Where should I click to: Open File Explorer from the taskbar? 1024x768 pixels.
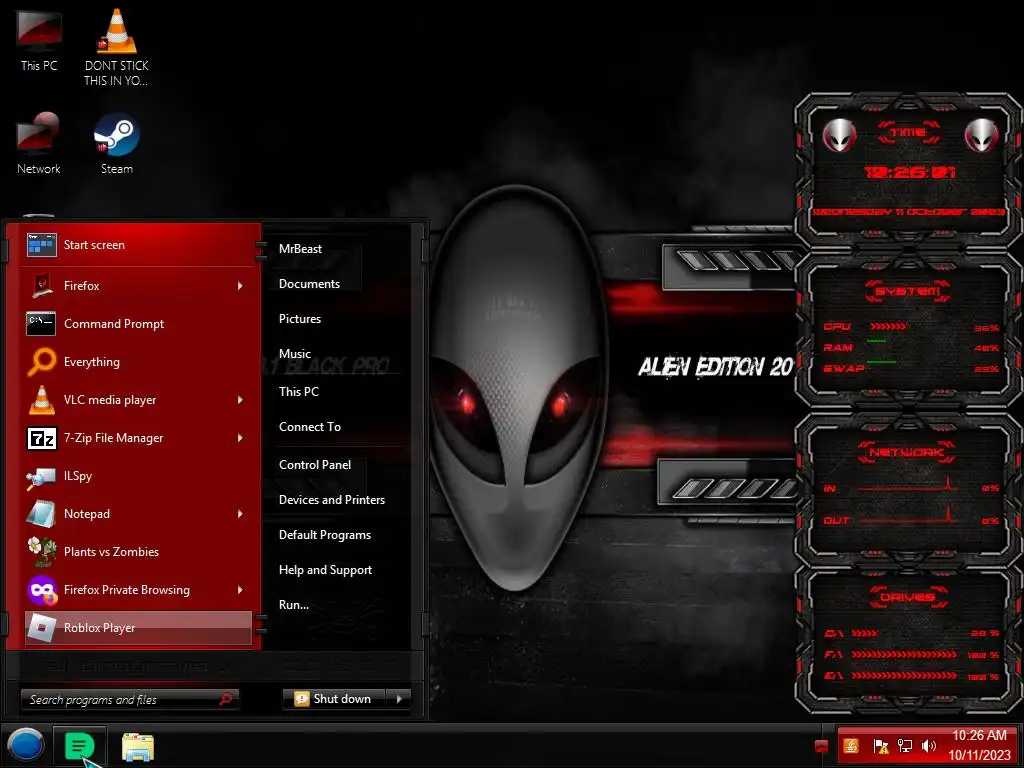point(138,746)
